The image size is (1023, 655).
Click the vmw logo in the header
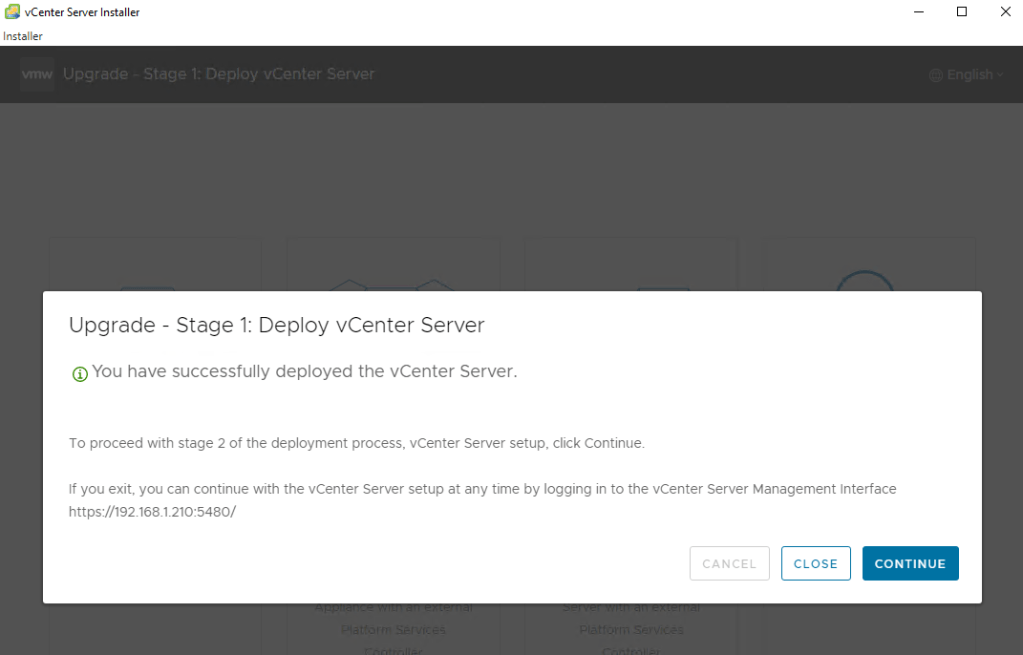(37, 74)
